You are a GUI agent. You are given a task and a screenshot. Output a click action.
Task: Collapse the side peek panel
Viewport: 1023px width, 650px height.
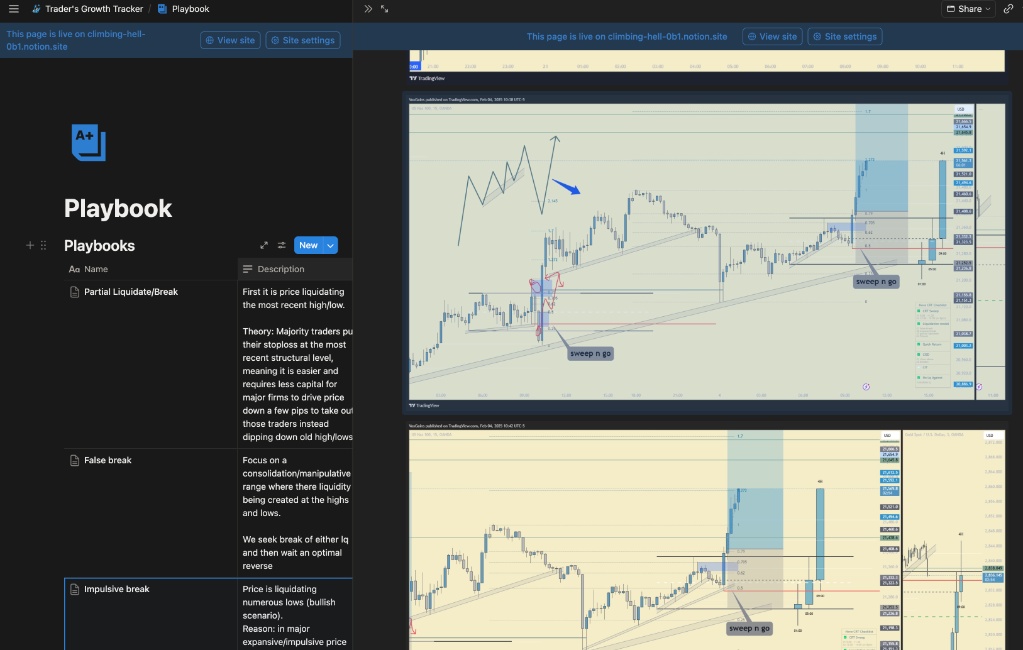point(368,8)
